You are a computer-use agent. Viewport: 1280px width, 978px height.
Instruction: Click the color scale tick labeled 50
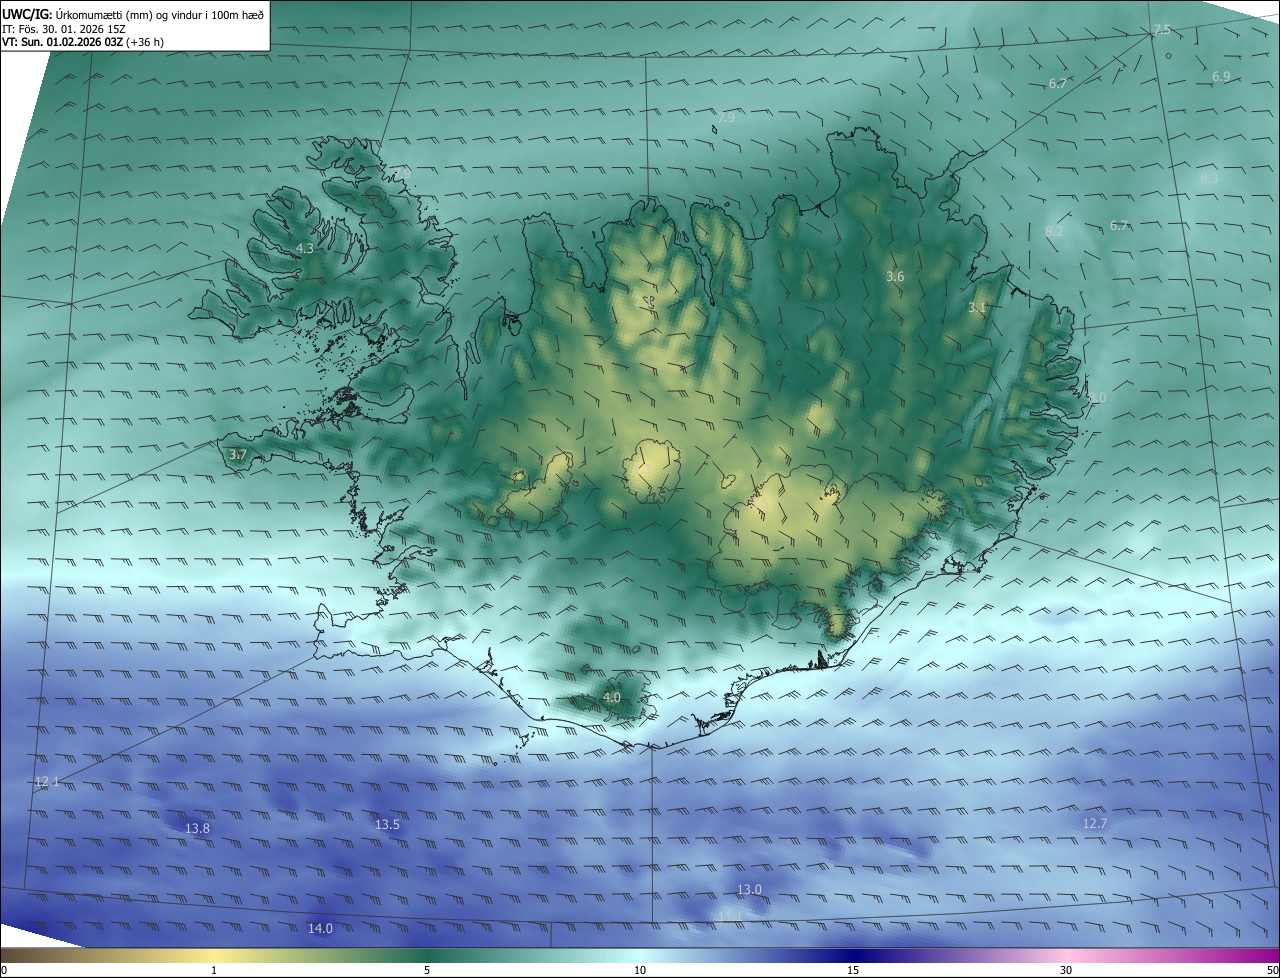pos(1272,970)
